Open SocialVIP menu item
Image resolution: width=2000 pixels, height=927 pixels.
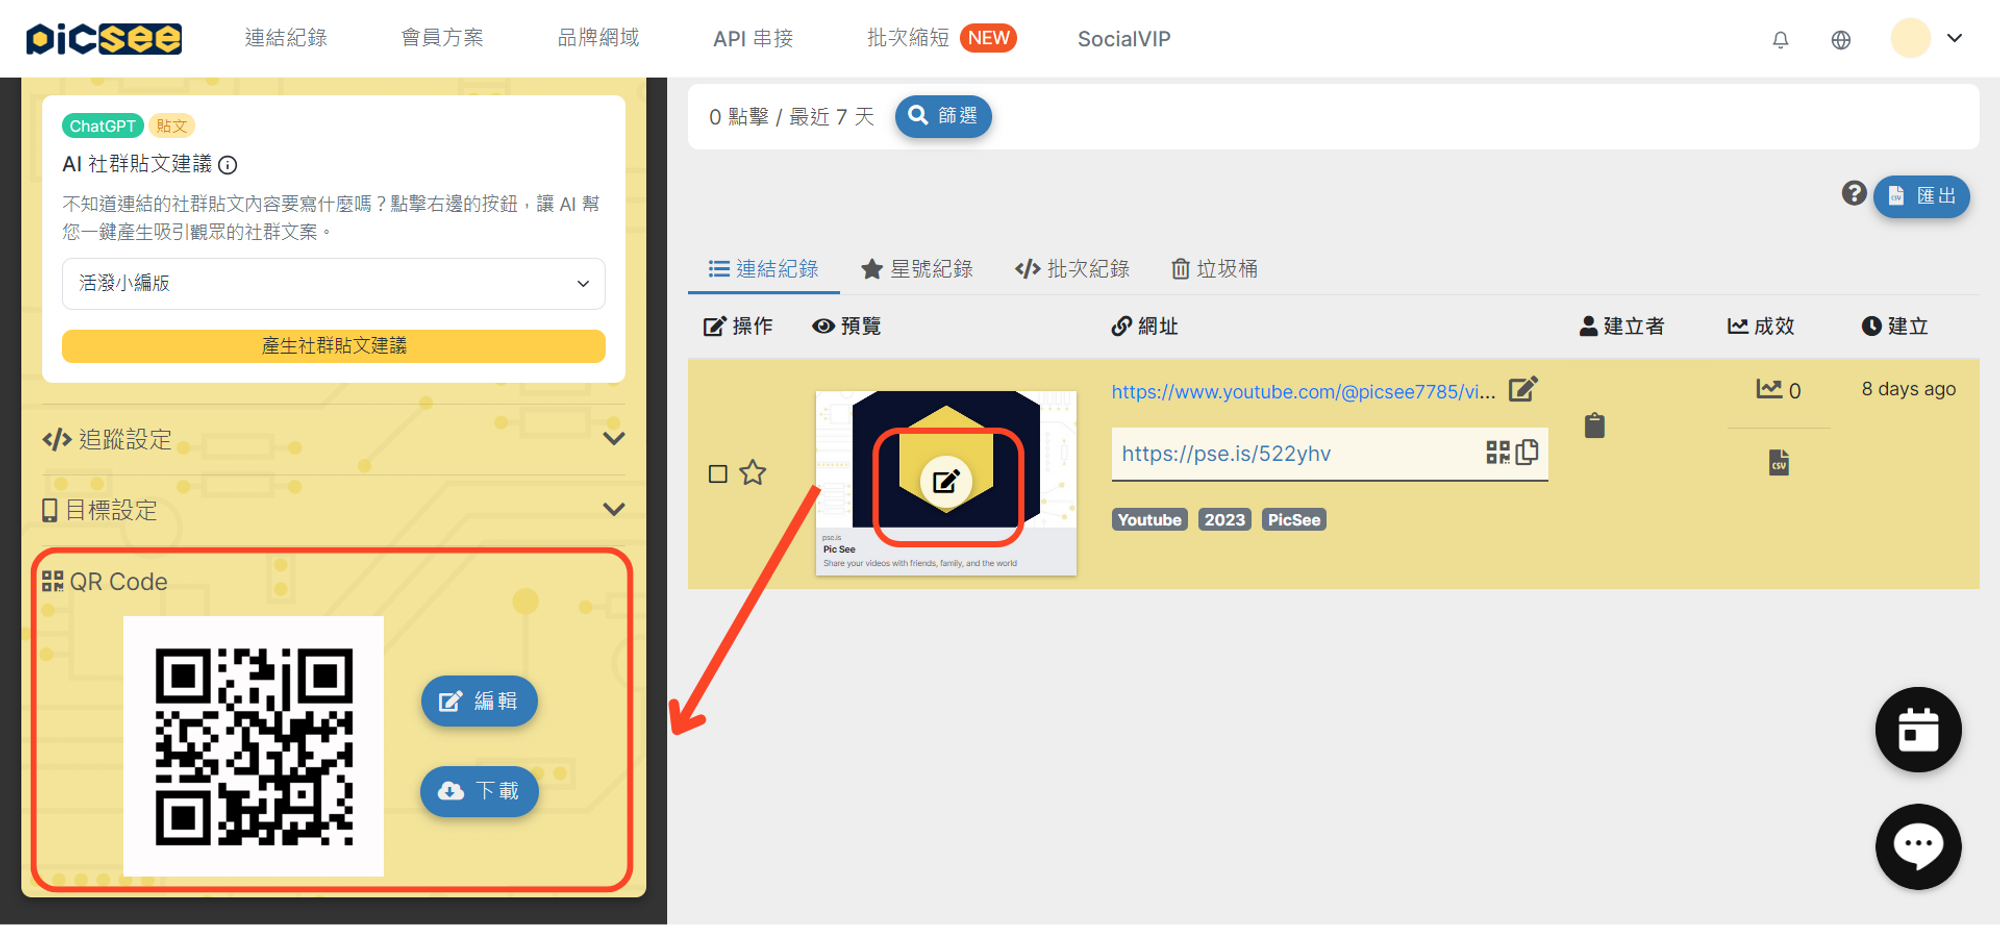(x=1124, y=39)
